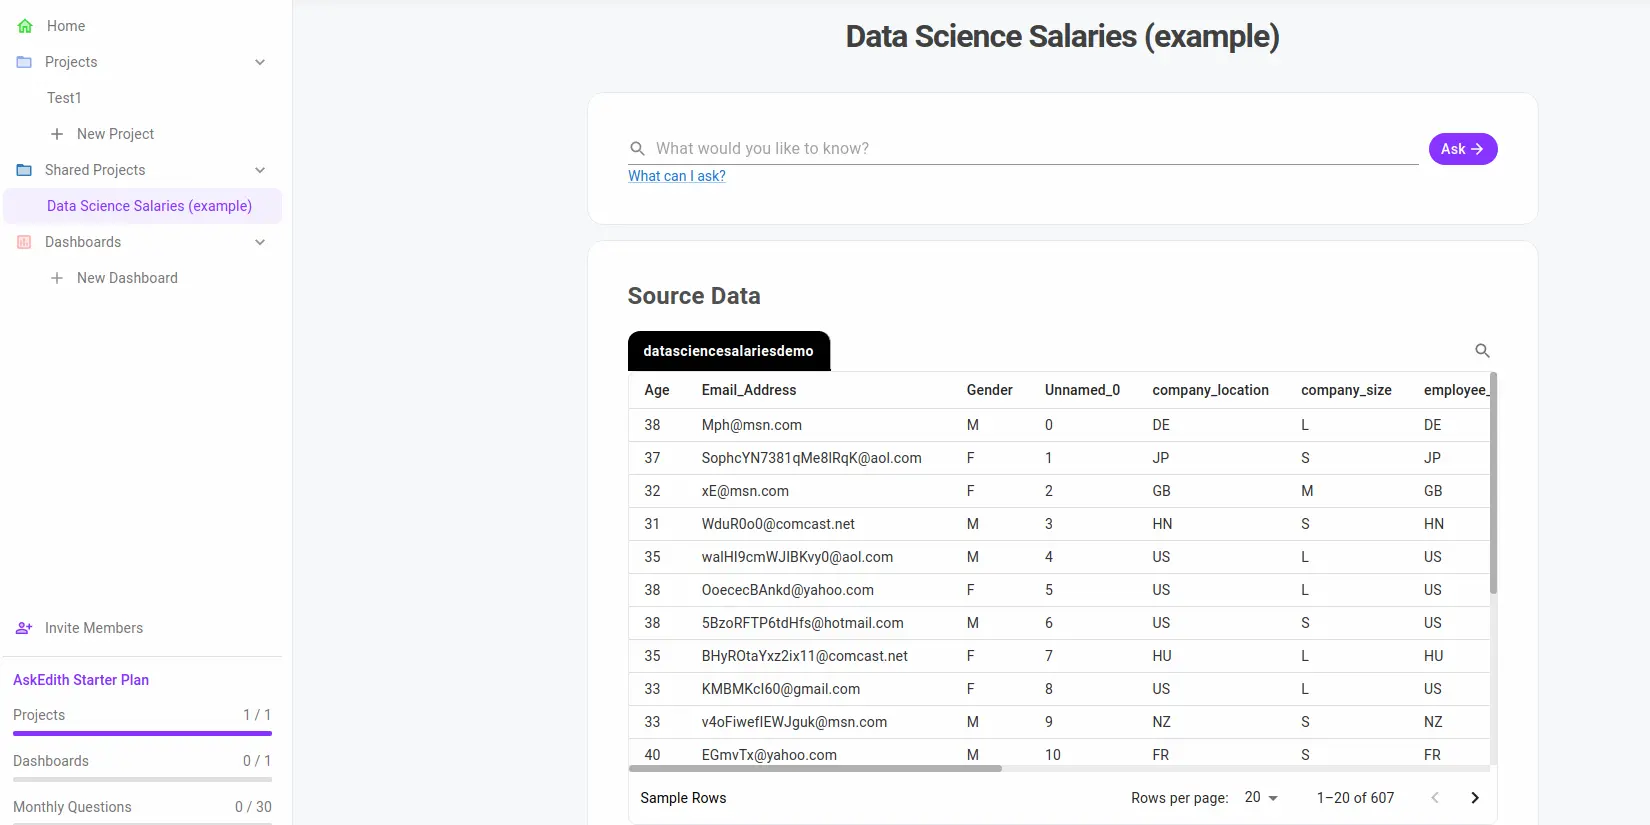Select the datasciencesalariesdemo tab
The height and width of the screenshot is (825, 1650).
[728, 351]
